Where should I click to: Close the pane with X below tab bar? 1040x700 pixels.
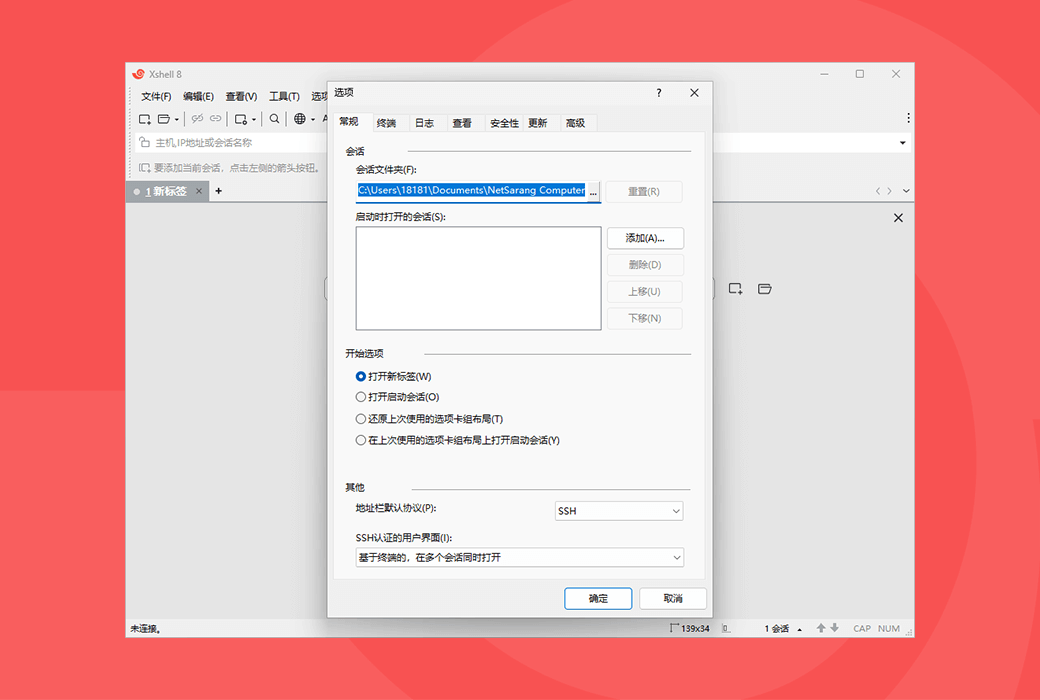point(898,218)
